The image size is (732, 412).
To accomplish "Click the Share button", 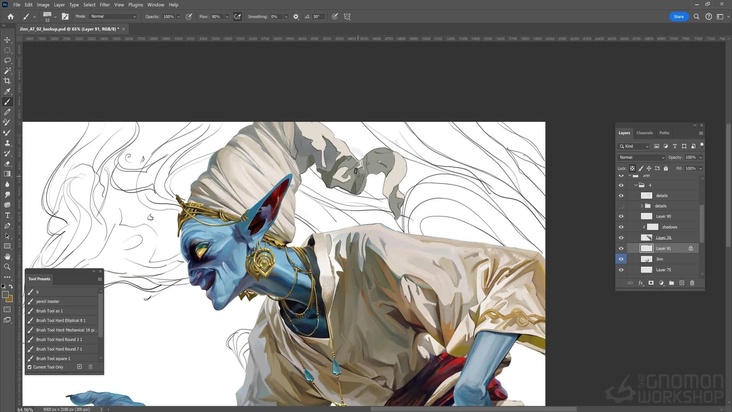I will point(679,16).
